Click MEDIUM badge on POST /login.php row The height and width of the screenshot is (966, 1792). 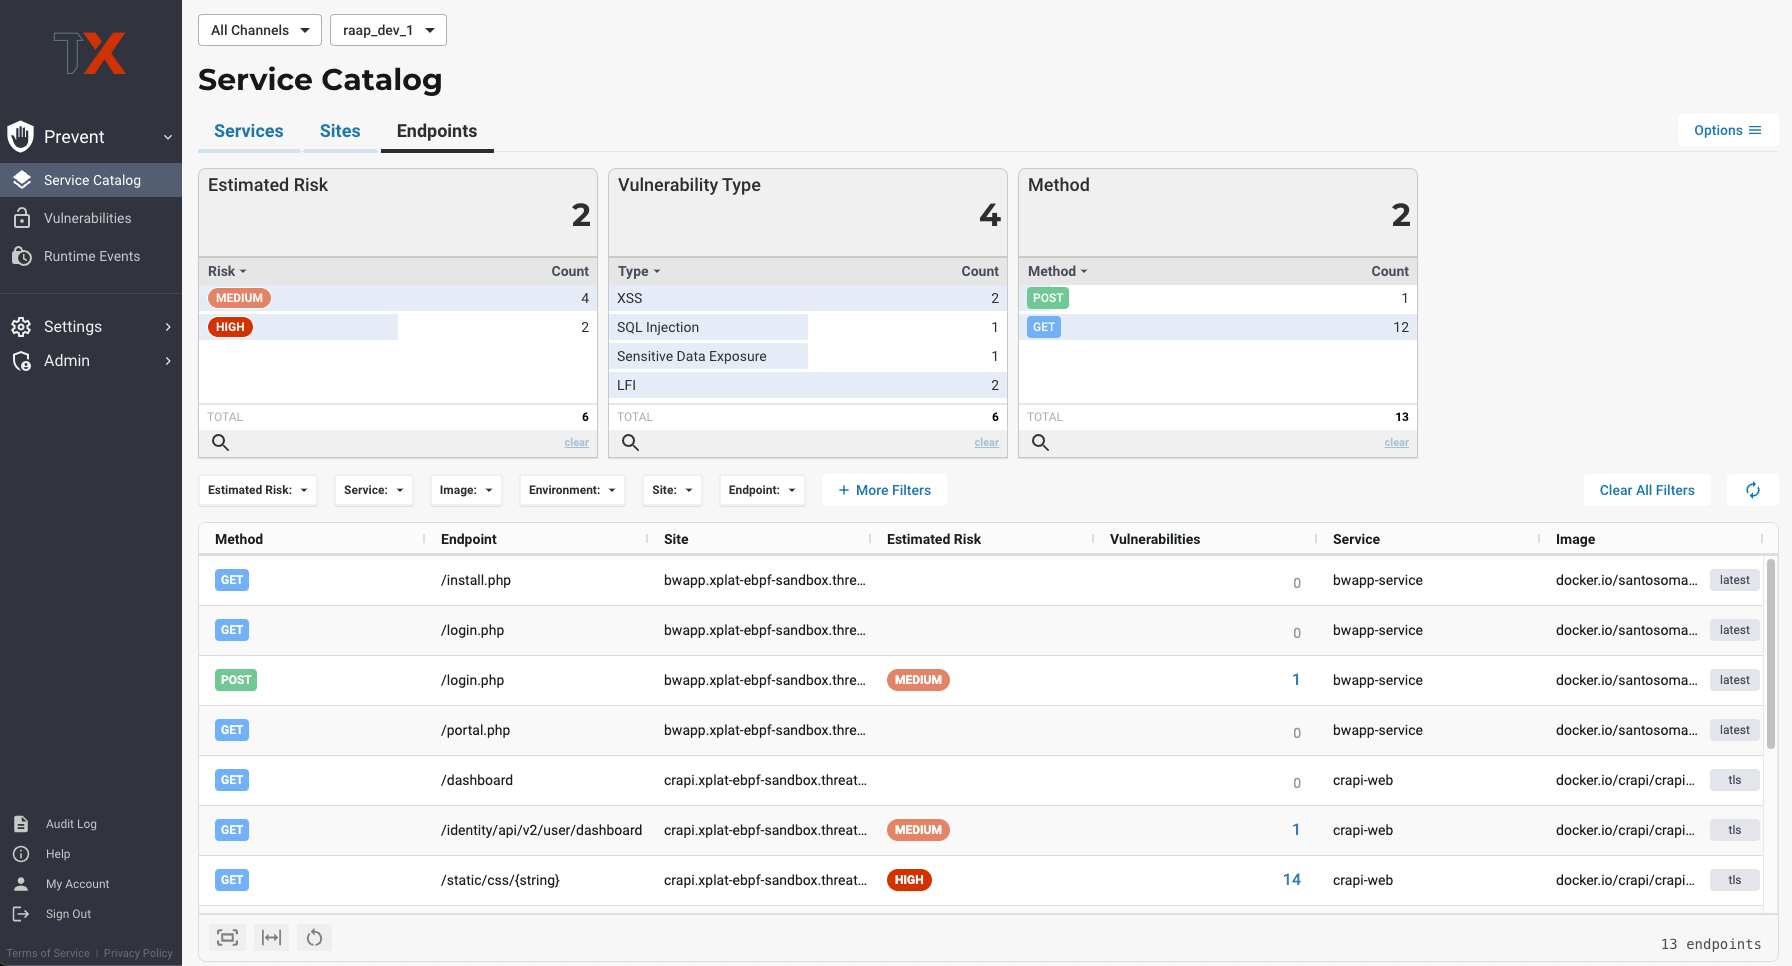[918, 680]
